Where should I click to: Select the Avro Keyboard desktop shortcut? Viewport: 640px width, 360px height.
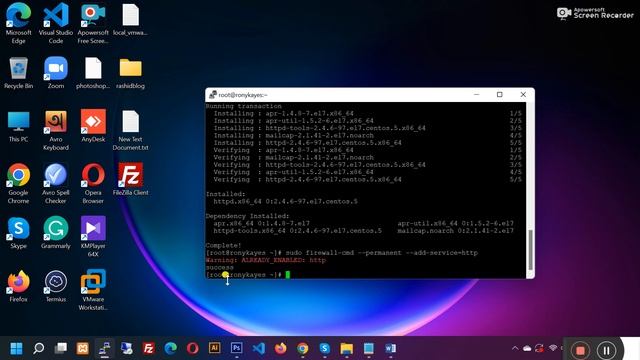(x=56, y=130)
